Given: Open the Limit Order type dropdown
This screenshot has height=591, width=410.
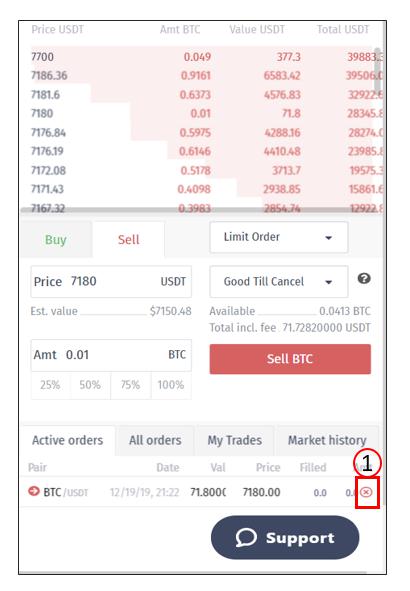Looking at the screenshot, I should (x=279, y=237).
